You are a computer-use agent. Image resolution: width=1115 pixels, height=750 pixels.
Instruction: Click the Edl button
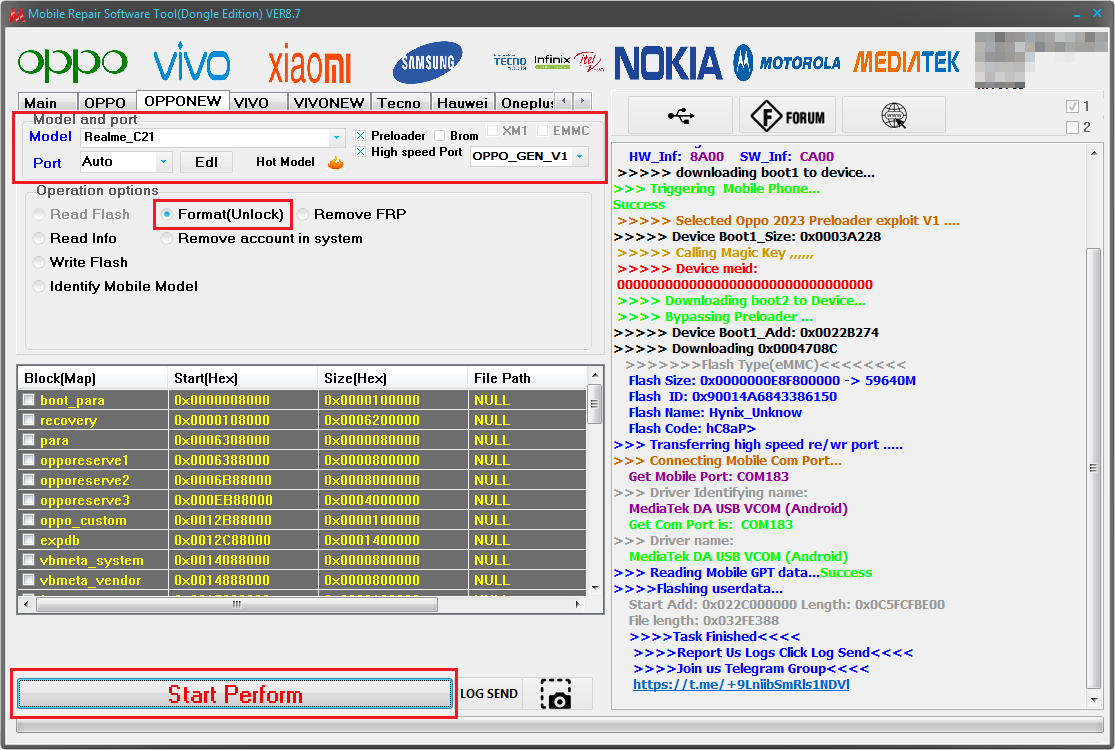click(206, 162)
